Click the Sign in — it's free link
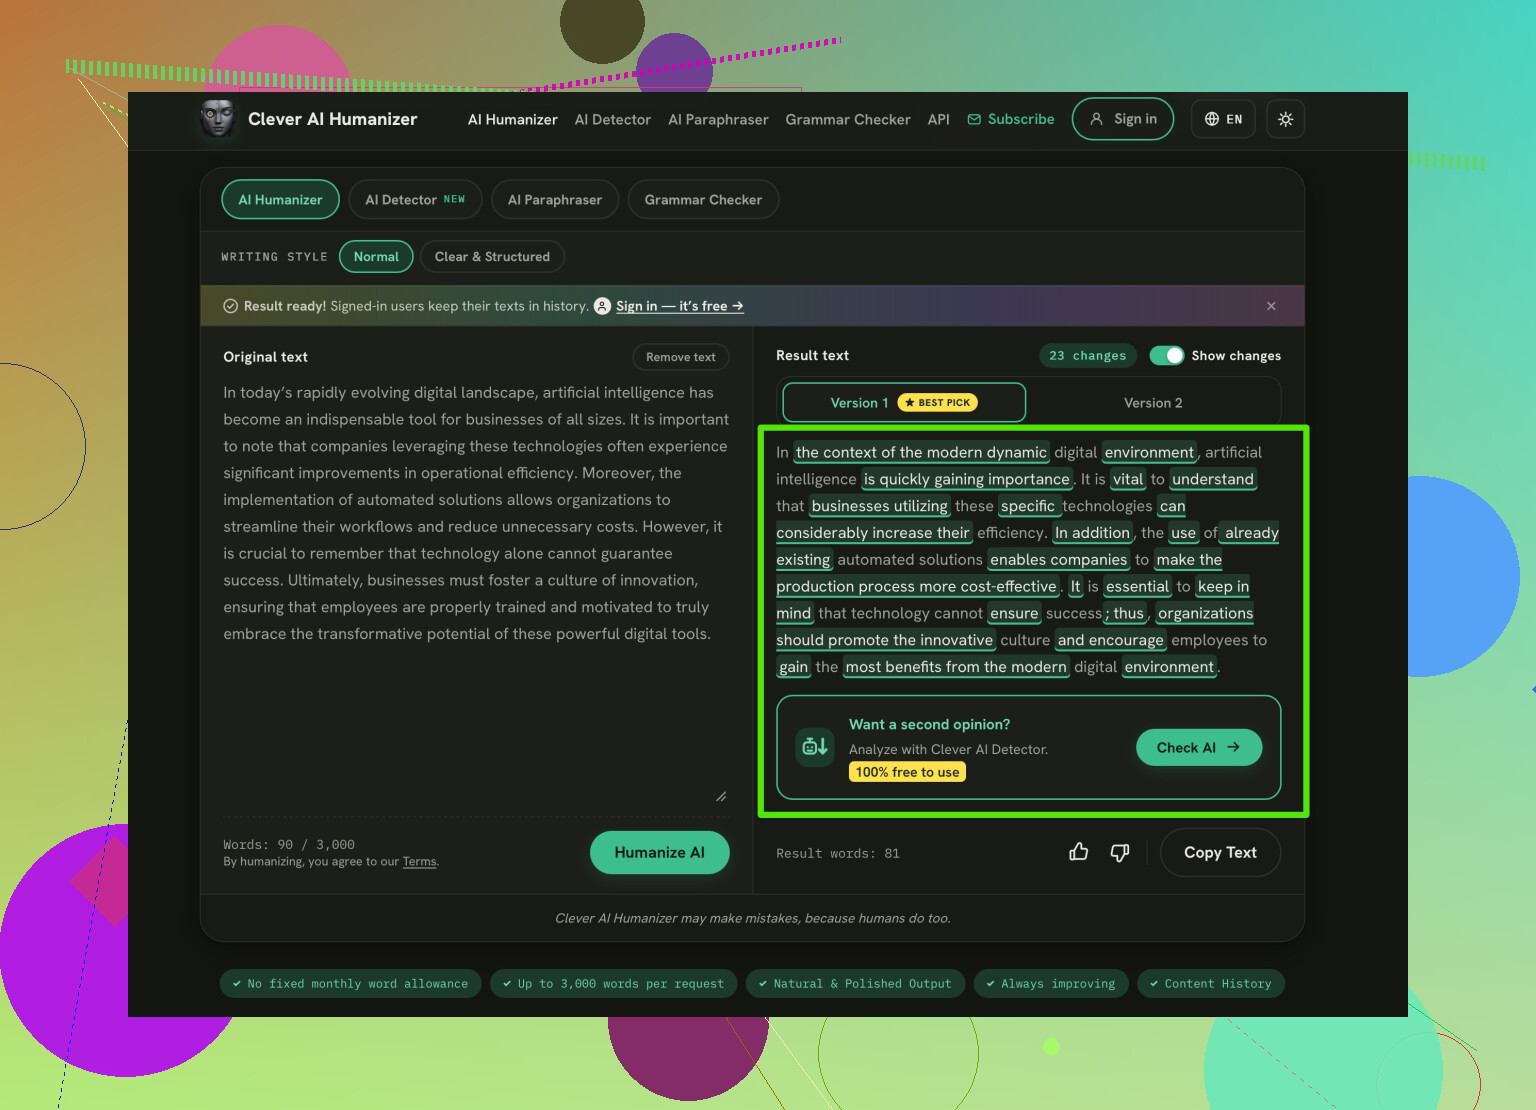This screenshot has width=1536, height=1110. (679, 306)
